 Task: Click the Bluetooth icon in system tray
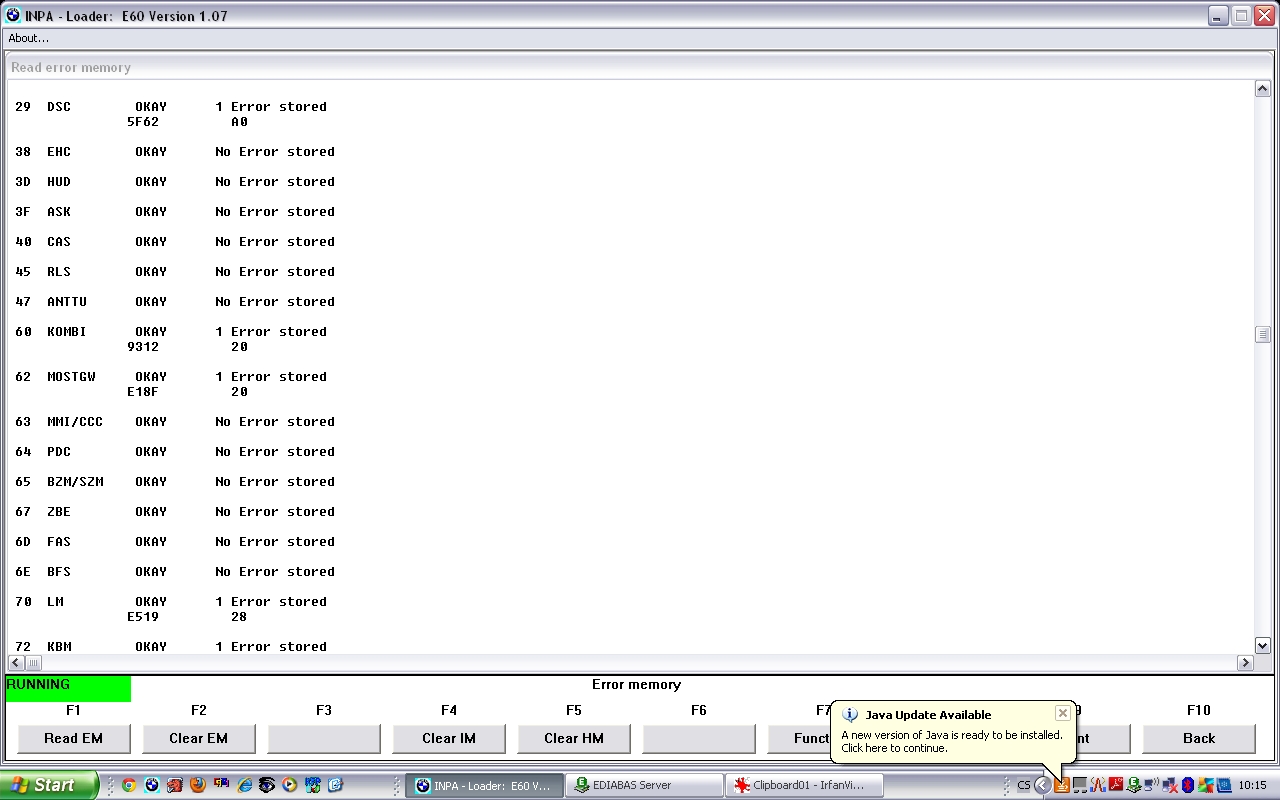(1188, 785)
